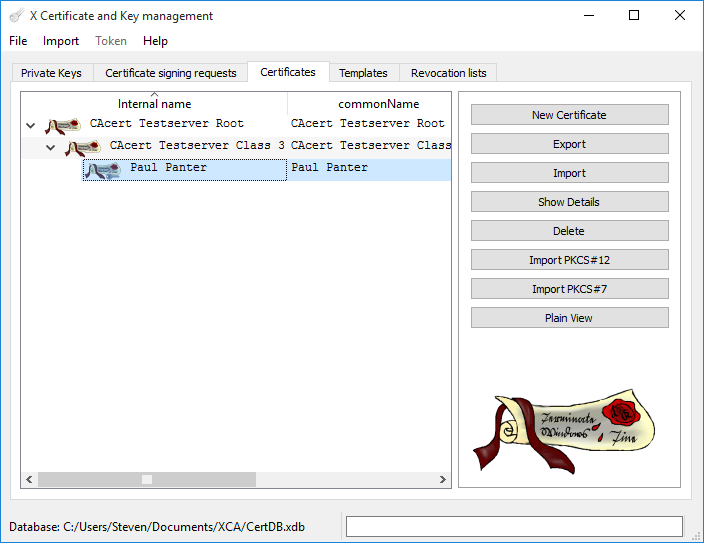This screenshot has width=704, height=543.
Task: Switch to the Templates tab
Action: click(363, 73)
